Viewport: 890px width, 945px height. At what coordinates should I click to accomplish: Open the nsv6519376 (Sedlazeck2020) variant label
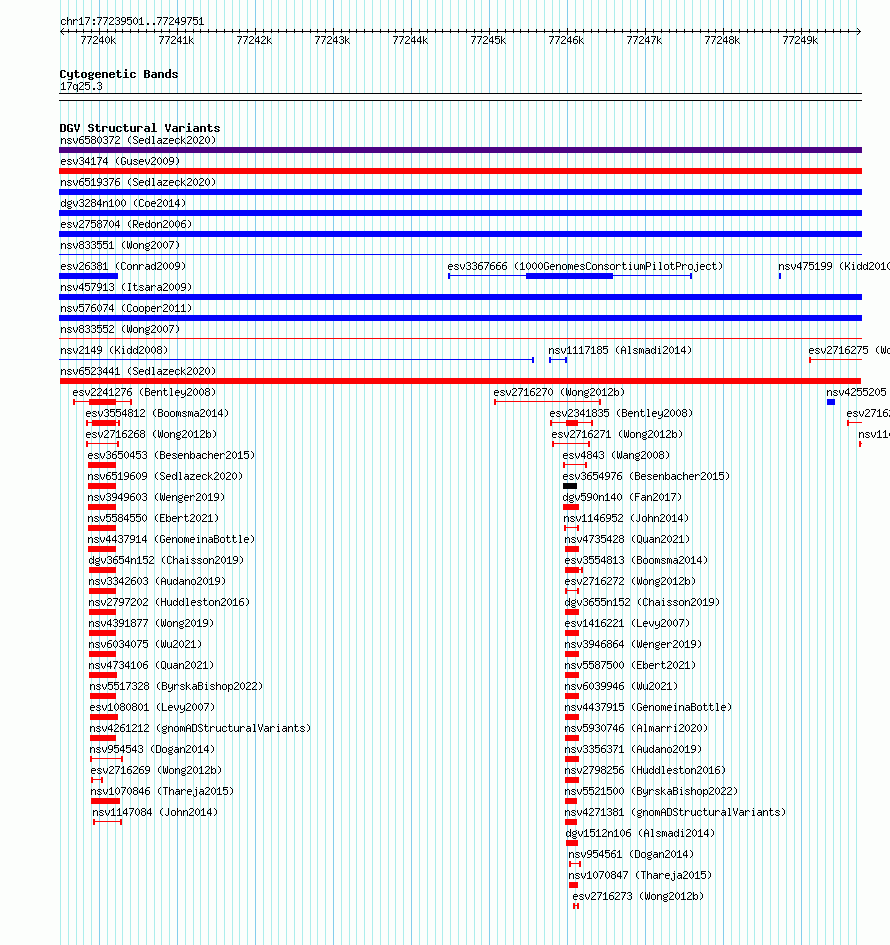[x=138, y=182]
